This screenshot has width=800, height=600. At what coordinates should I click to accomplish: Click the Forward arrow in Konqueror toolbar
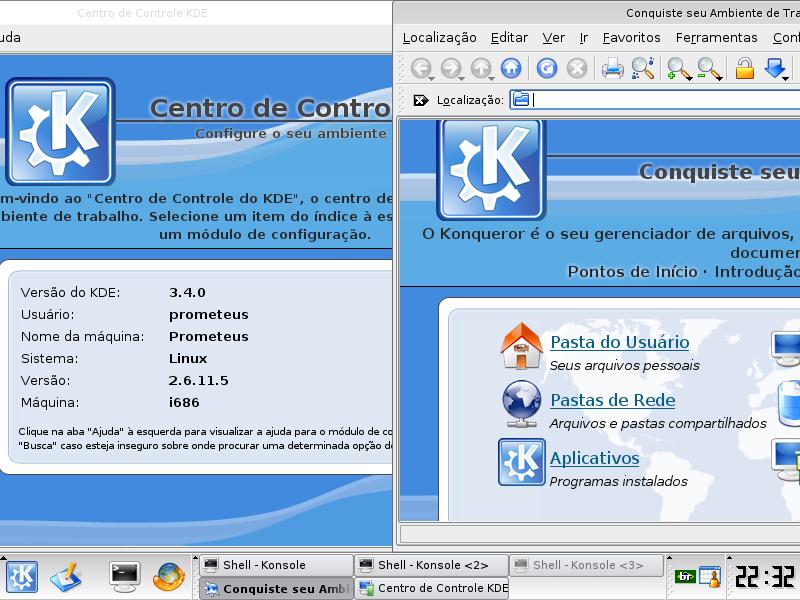(x=452, y=68)
